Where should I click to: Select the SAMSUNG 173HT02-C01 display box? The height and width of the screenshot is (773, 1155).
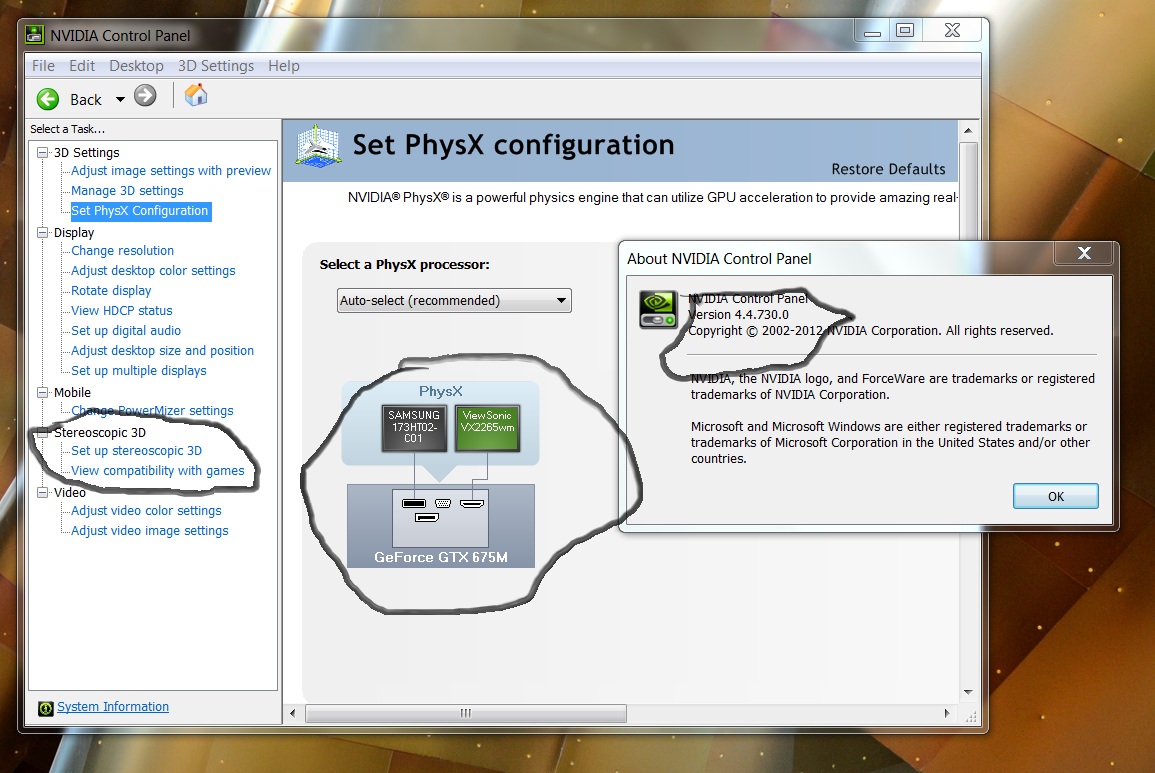click(x=414, y=427)
